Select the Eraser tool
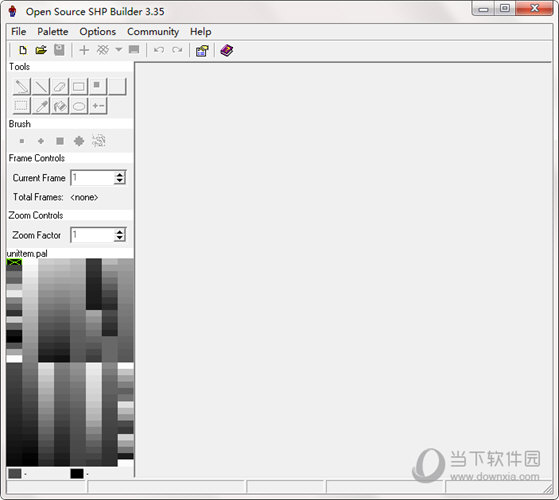 click(60, 87)
